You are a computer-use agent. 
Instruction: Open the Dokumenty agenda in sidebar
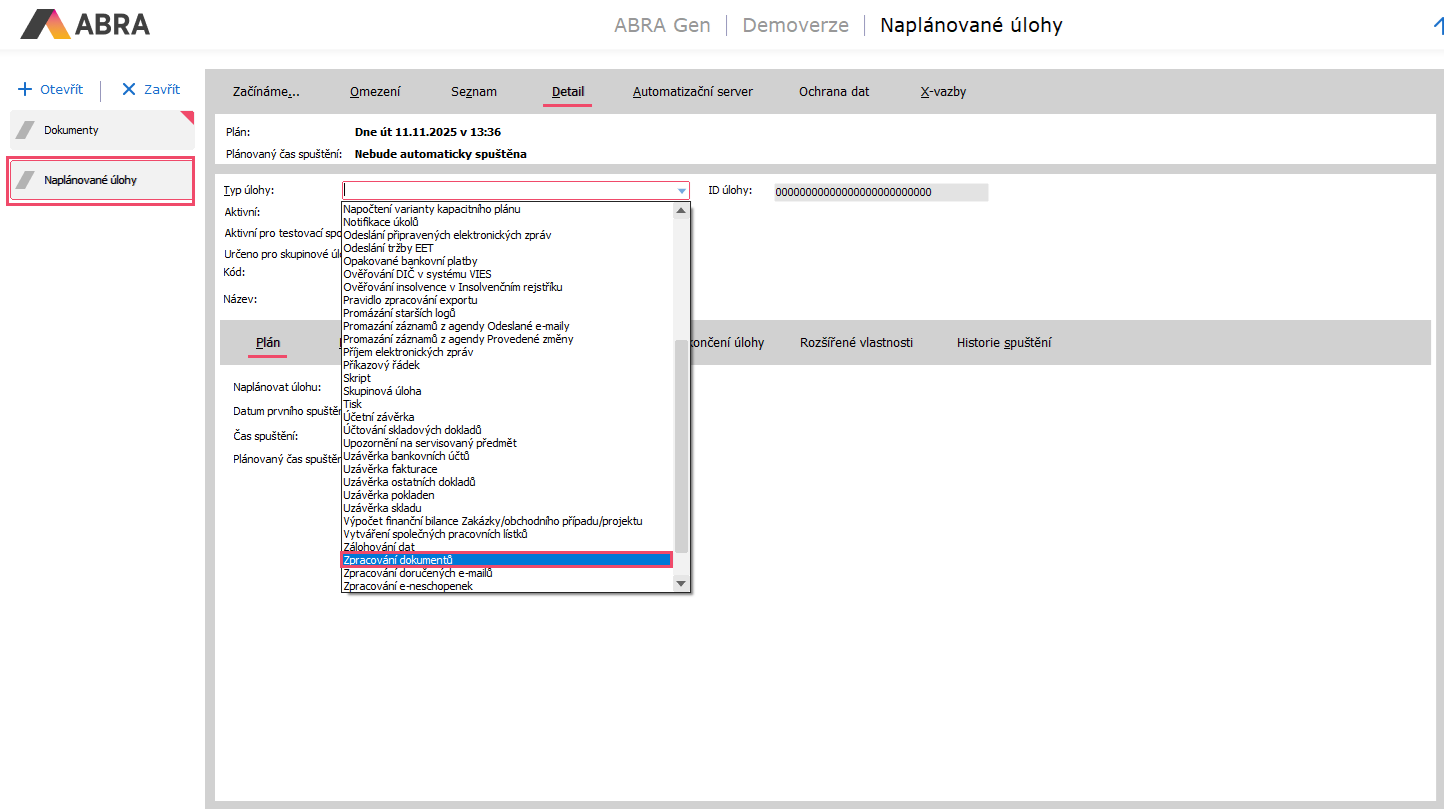point(102,130)
